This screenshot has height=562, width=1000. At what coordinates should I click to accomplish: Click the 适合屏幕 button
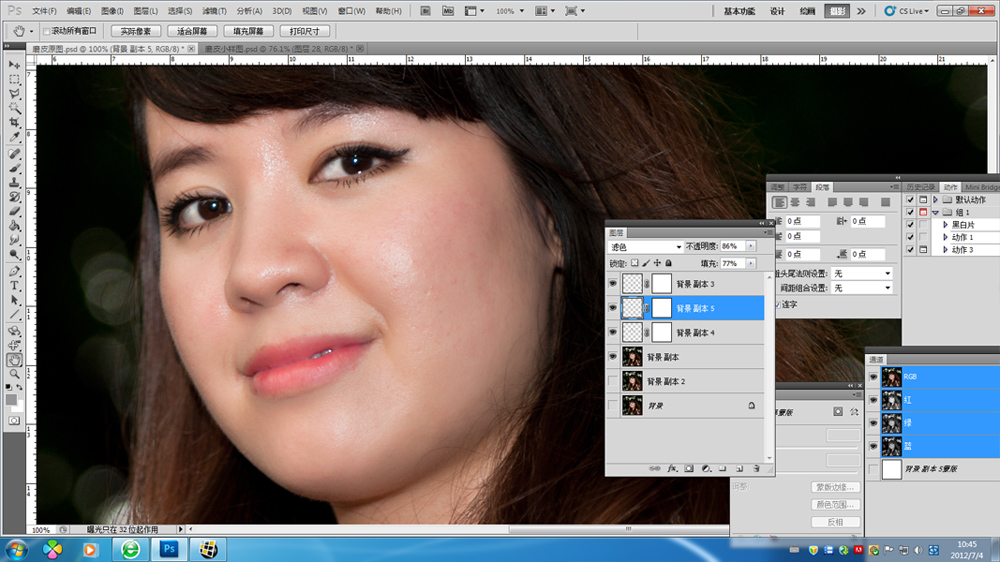[193, 31]
